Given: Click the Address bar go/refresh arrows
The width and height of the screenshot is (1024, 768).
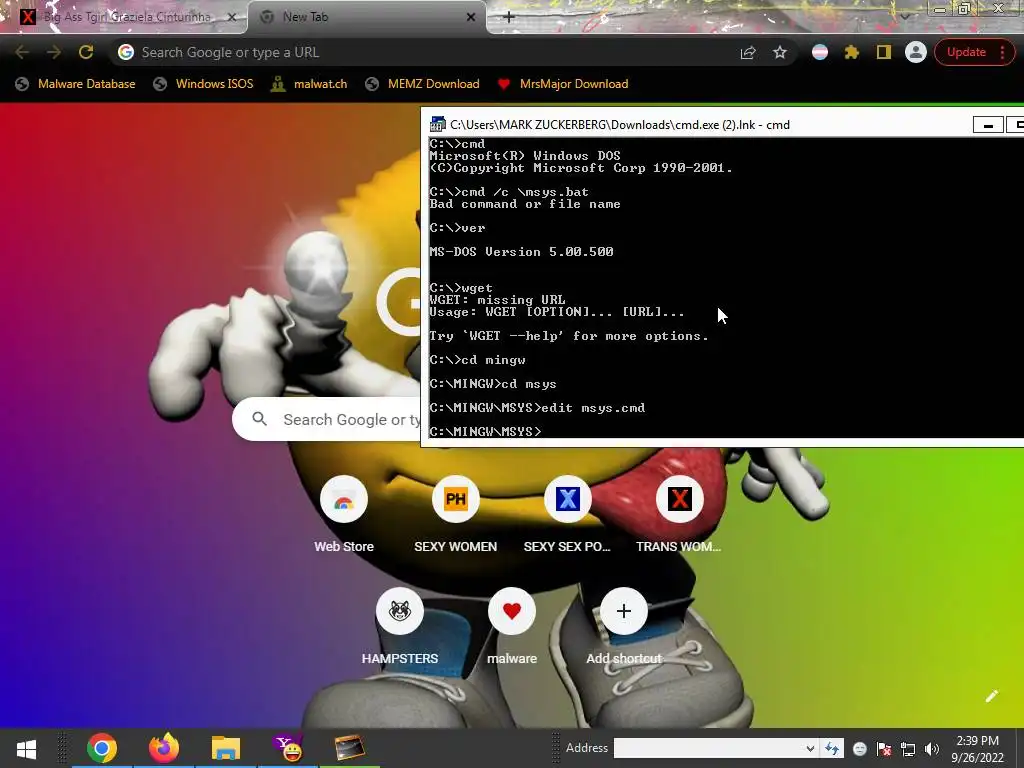Looking at the screenshot, I should 832,748.
